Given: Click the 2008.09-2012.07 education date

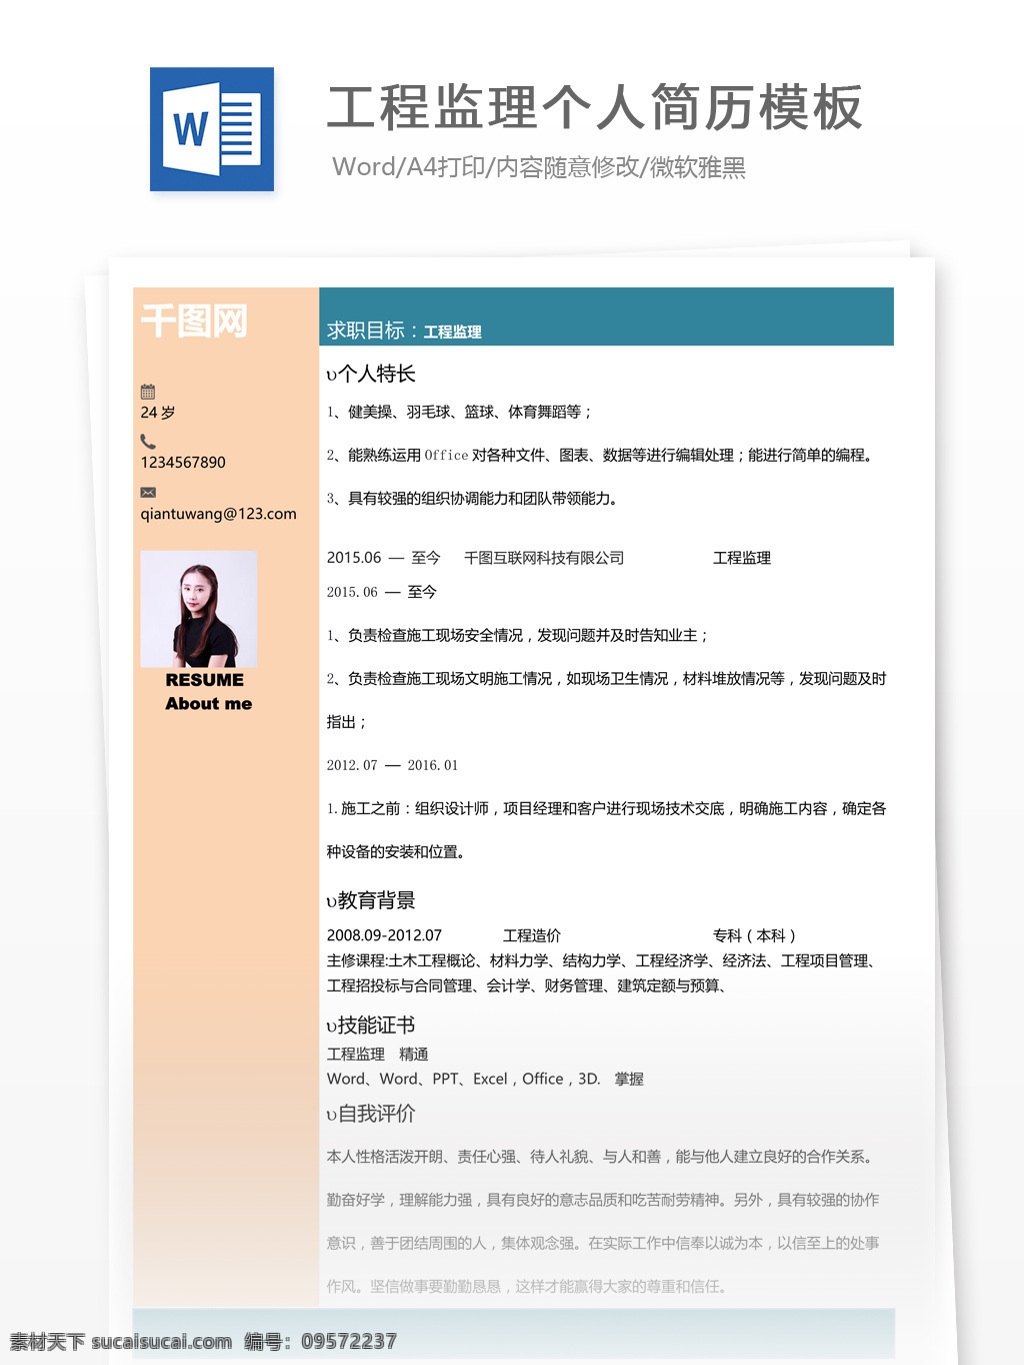Looking at the screenshot, I should tap(384, 936).
